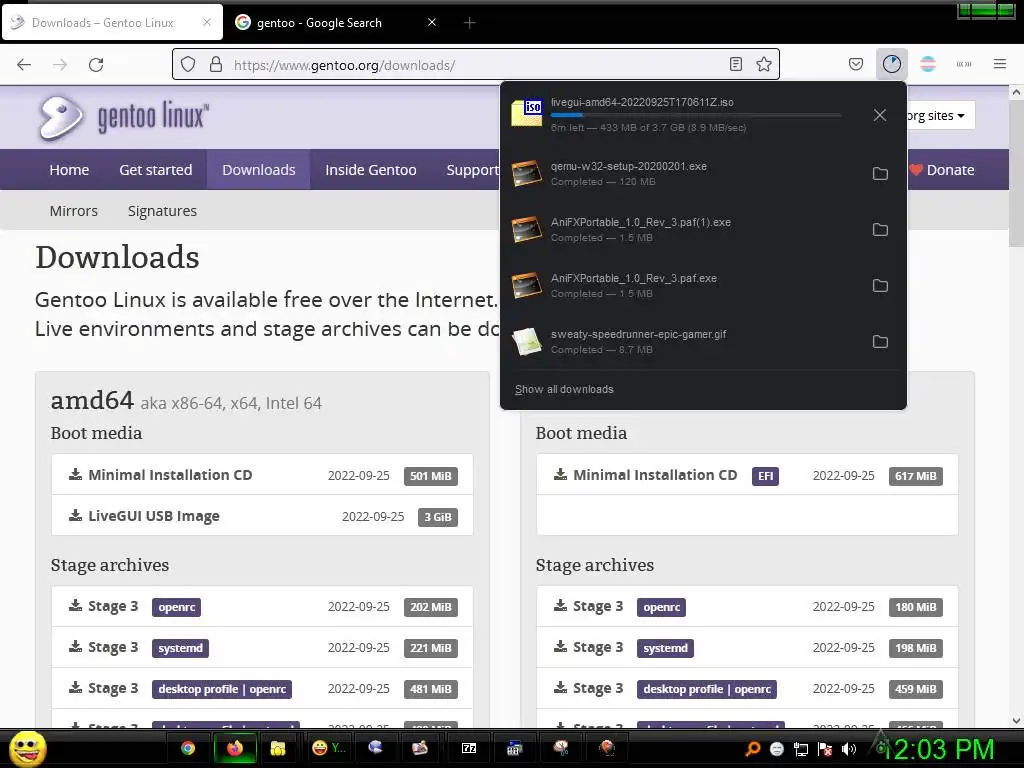Open the 7z taskbar icon
The width and height of the screenshot is (1024, 768).
coord(469,748)
